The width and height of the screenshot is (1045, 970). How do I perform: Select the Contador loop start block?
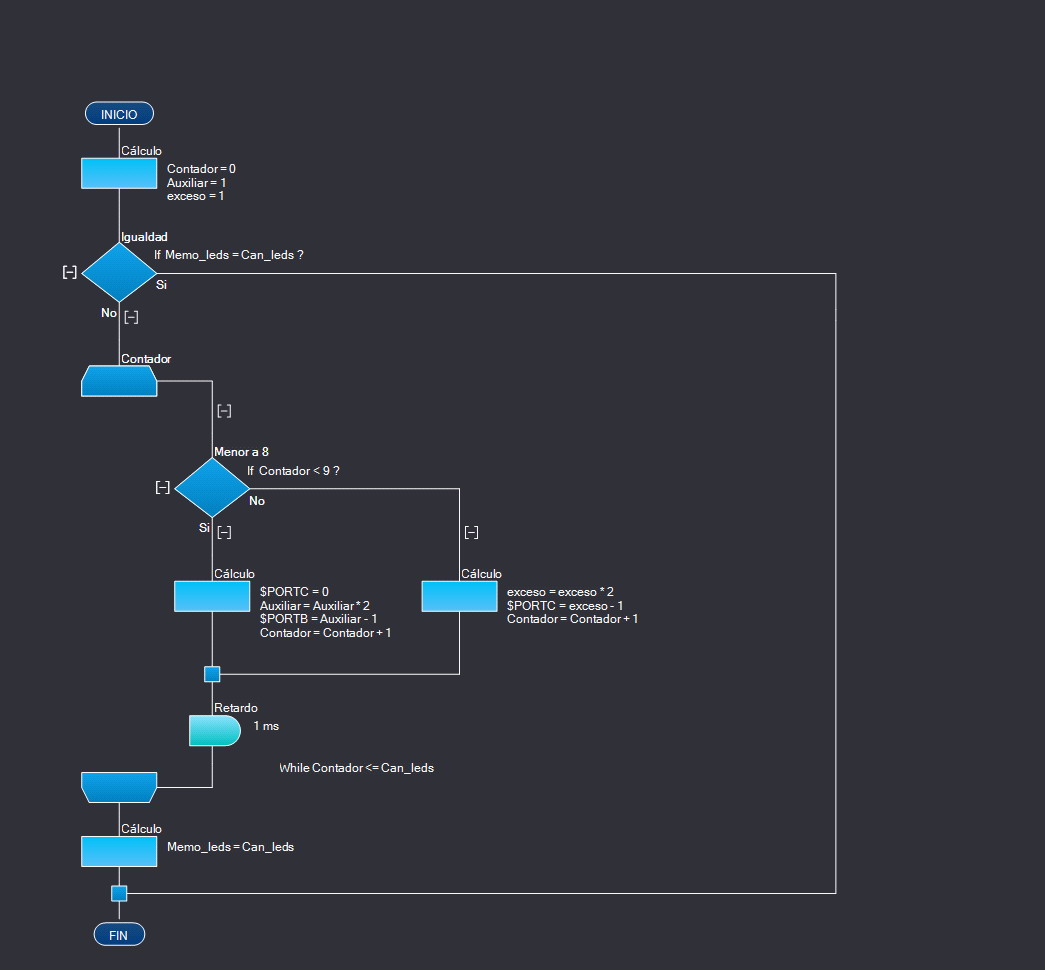coord(119,381)
